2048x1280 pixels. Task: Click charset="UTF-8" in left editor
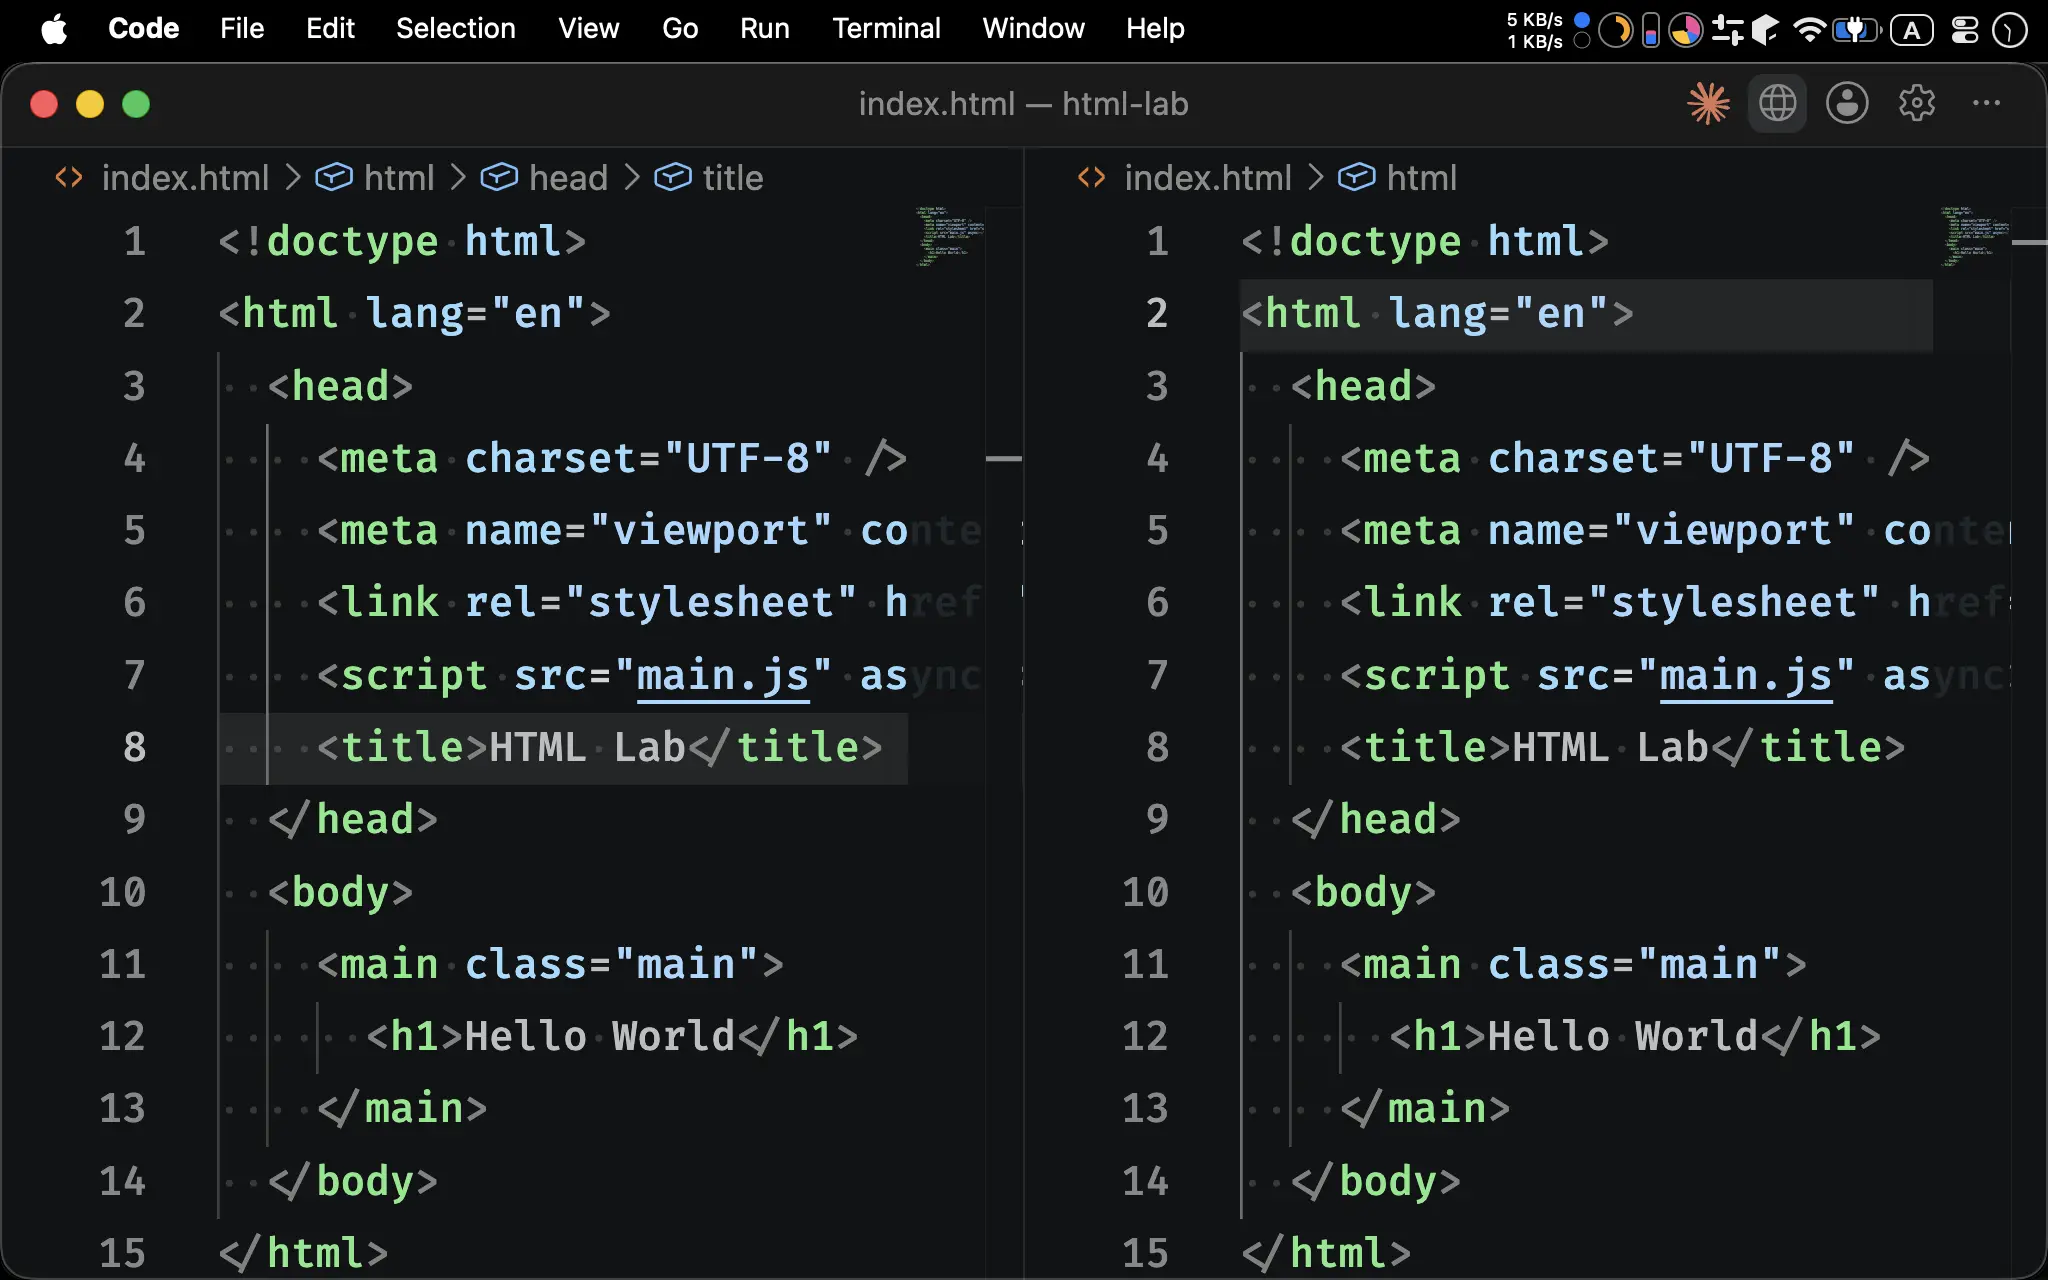point(649,459)
